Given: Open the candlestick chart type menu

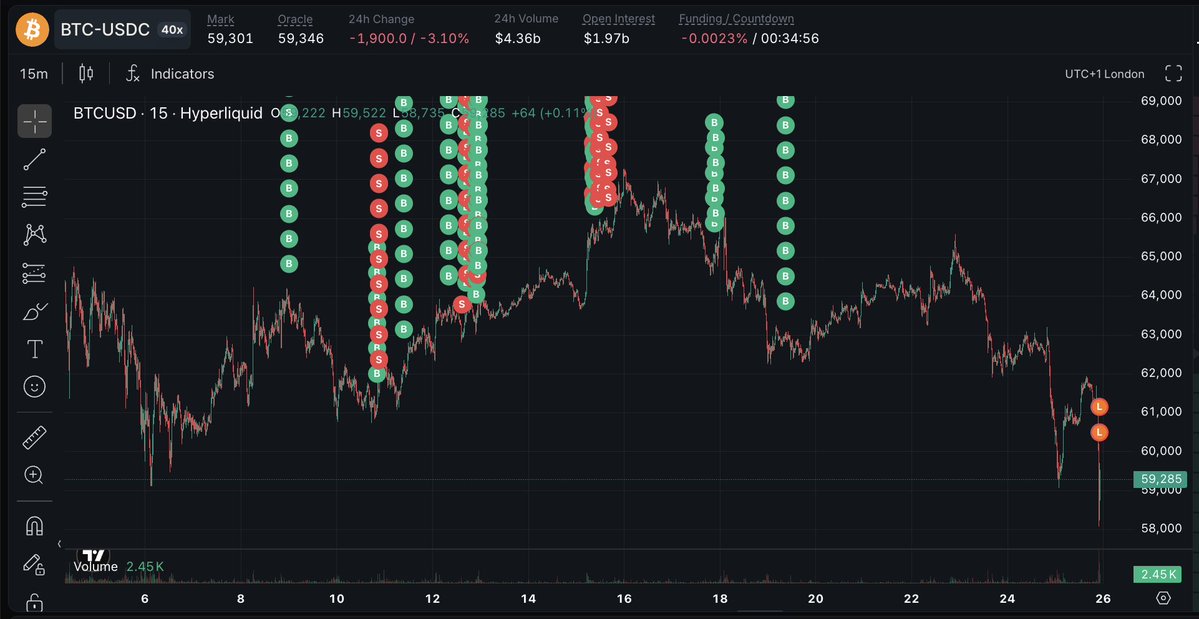Looking at the screenshot, I should (x=86, y=73).
